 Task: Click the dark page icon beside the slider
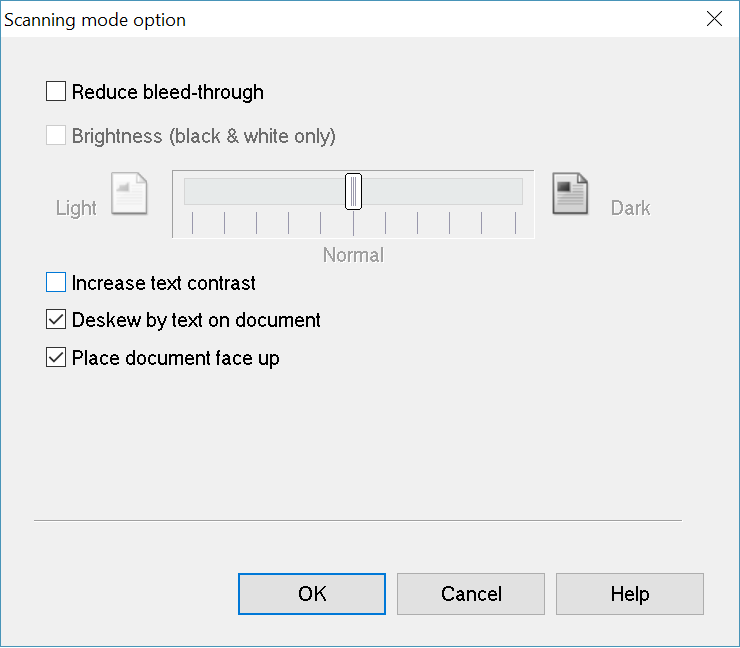(571, 194)
